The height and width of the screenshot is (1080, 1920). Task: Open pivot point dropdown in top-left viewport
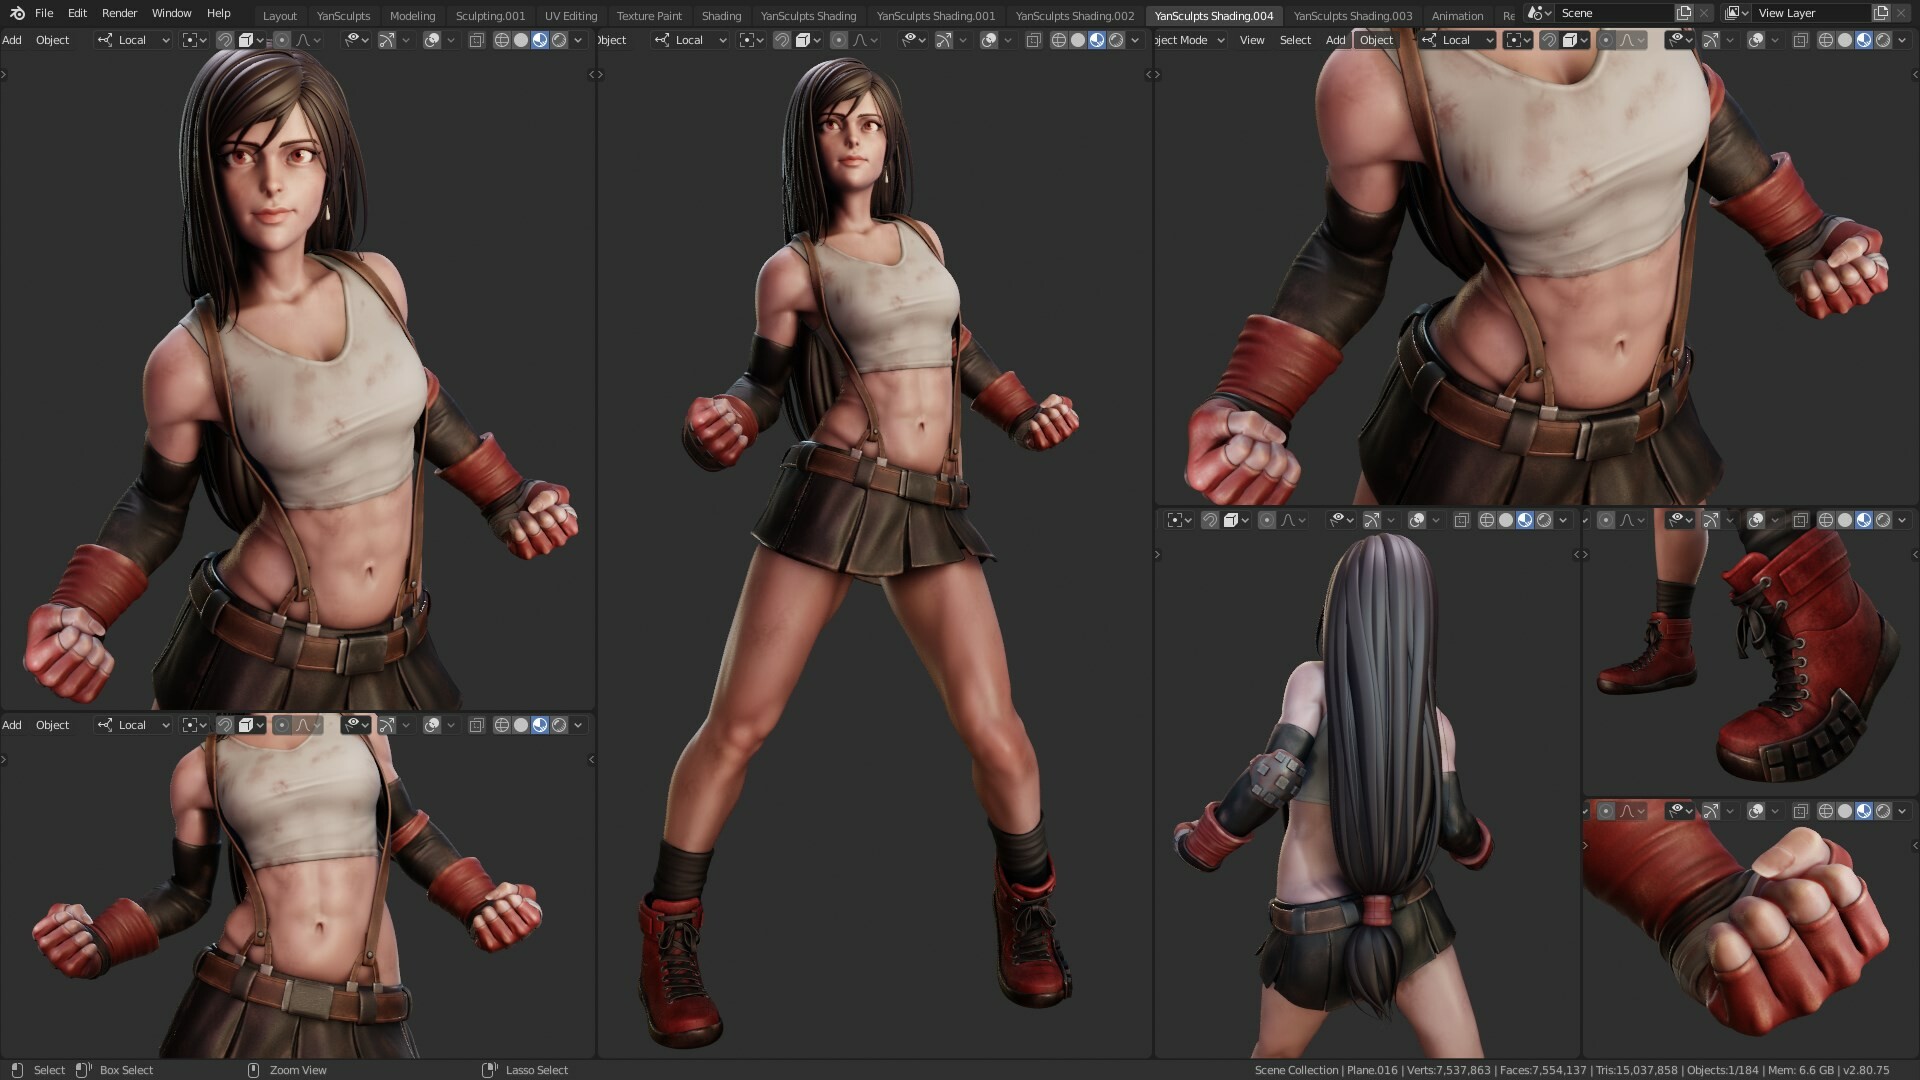[x=195, y=40]
